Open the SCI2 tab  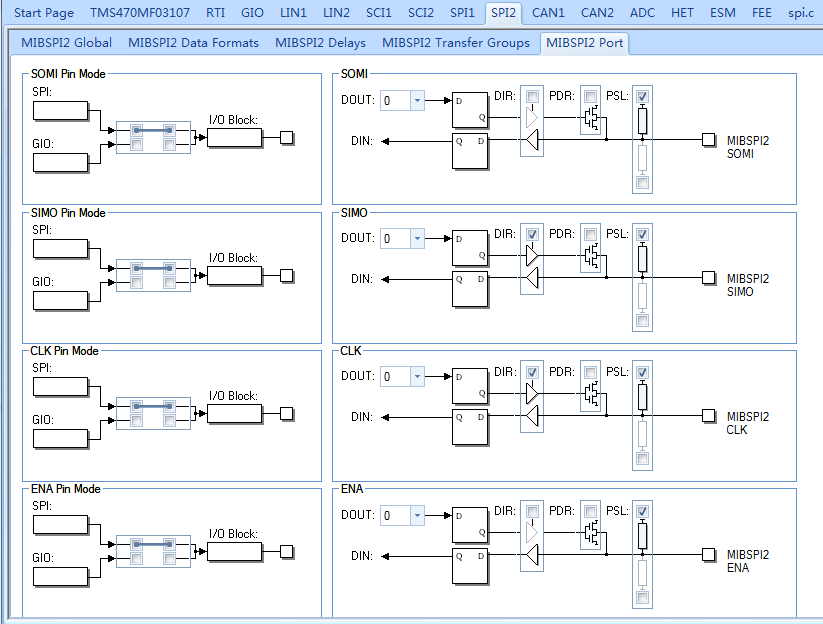click(421, 13)
